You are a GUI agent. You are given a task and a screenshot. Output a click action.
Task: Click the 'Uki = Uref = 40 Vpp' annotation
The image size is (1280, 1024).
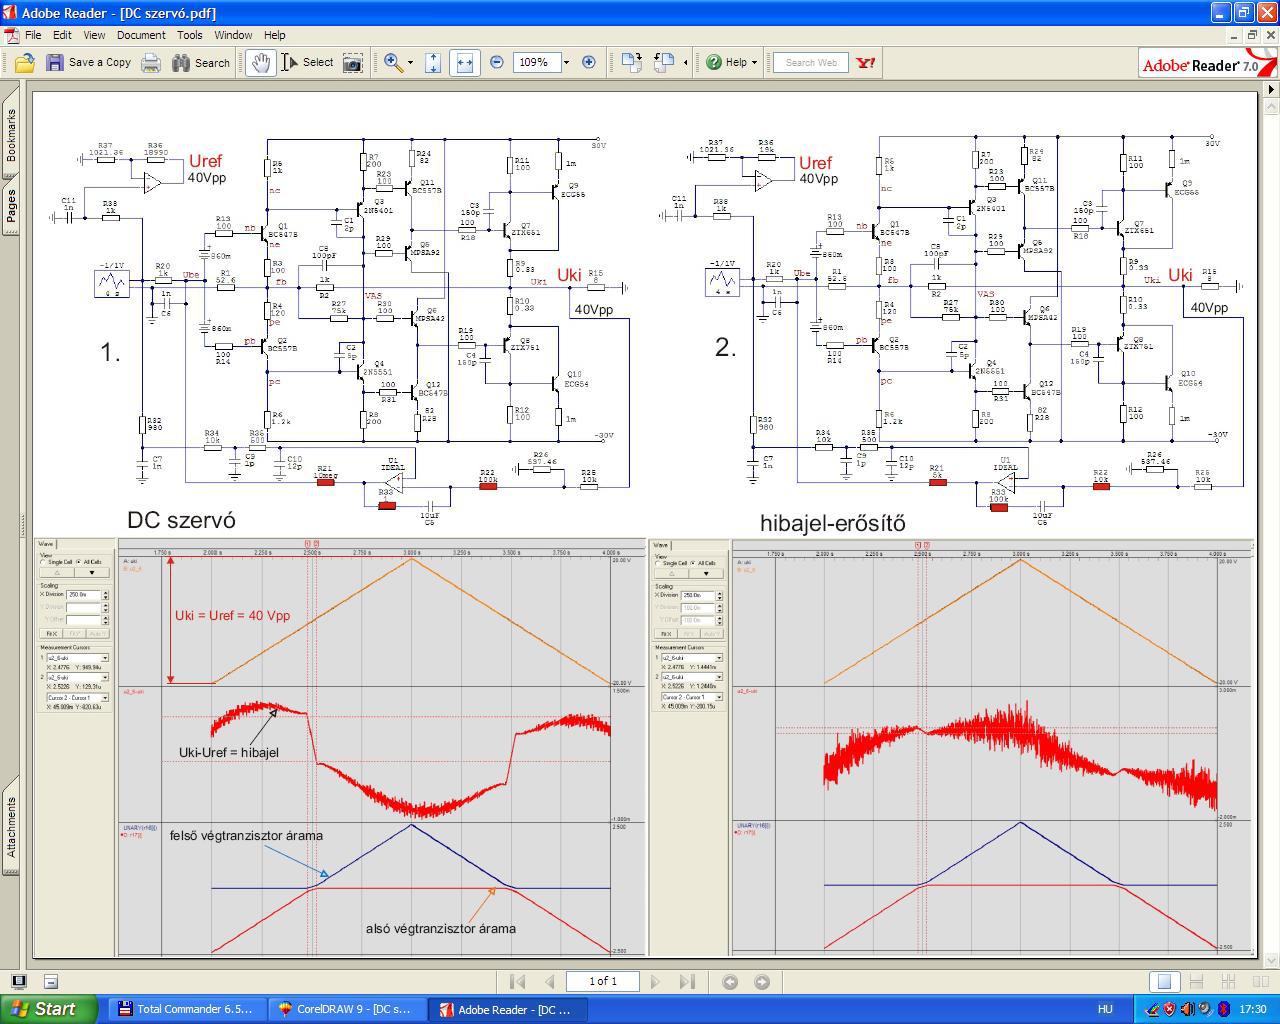(232, 615)
